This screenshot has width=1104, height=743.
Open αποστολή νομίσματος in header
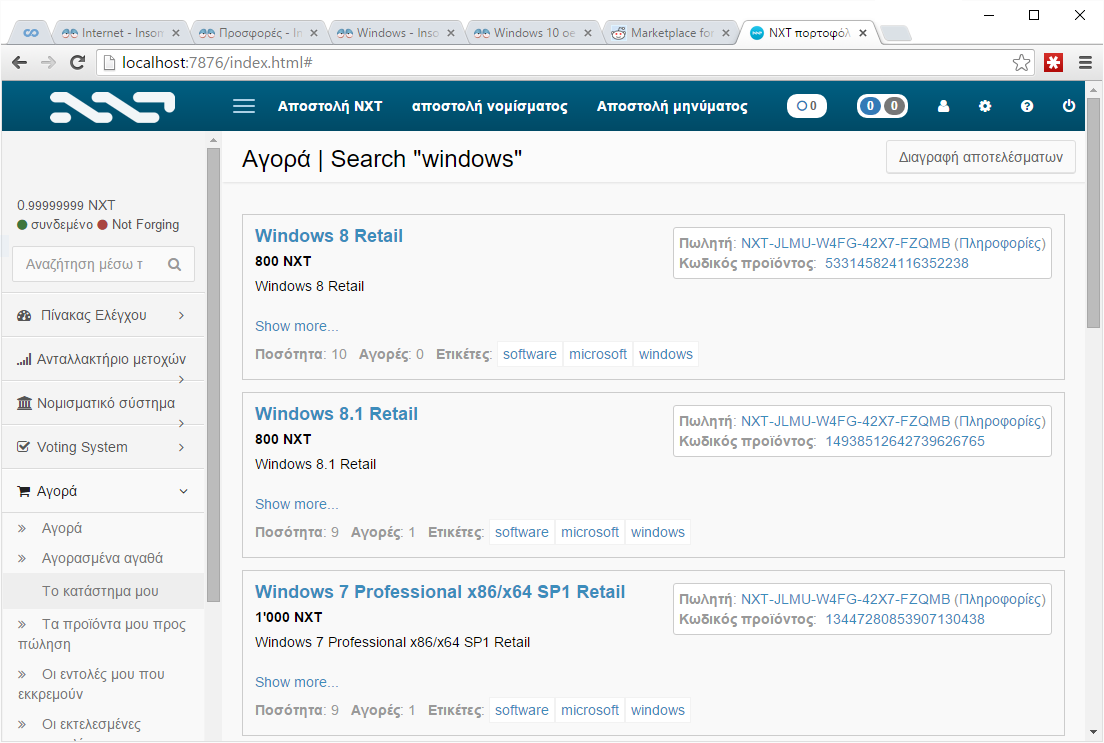[x=489, y=106]
